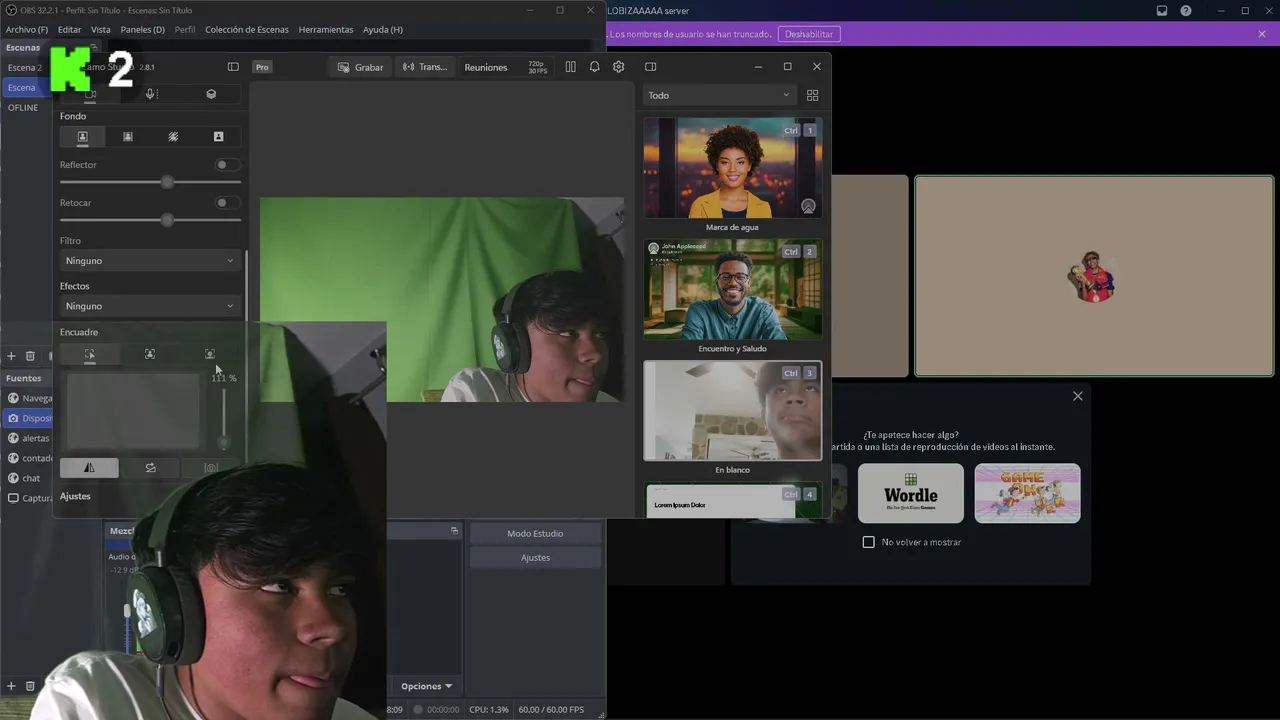Image resolution: width=1280 pixels, height=720 pixels.
Task: Add a new source with the plus icon in OBS
Action: click(11, 686)
